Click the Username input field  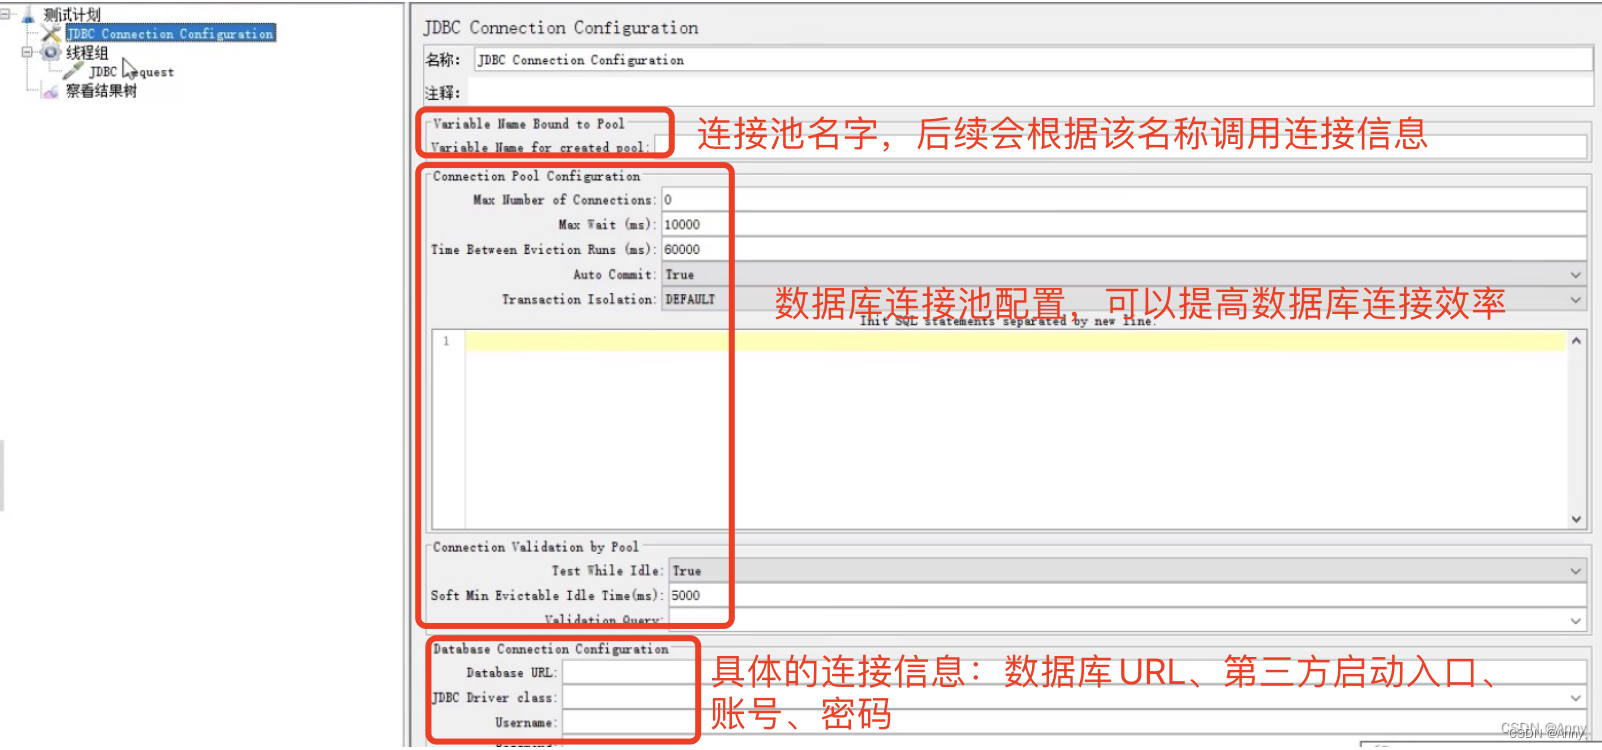[x=1074, y=722]
